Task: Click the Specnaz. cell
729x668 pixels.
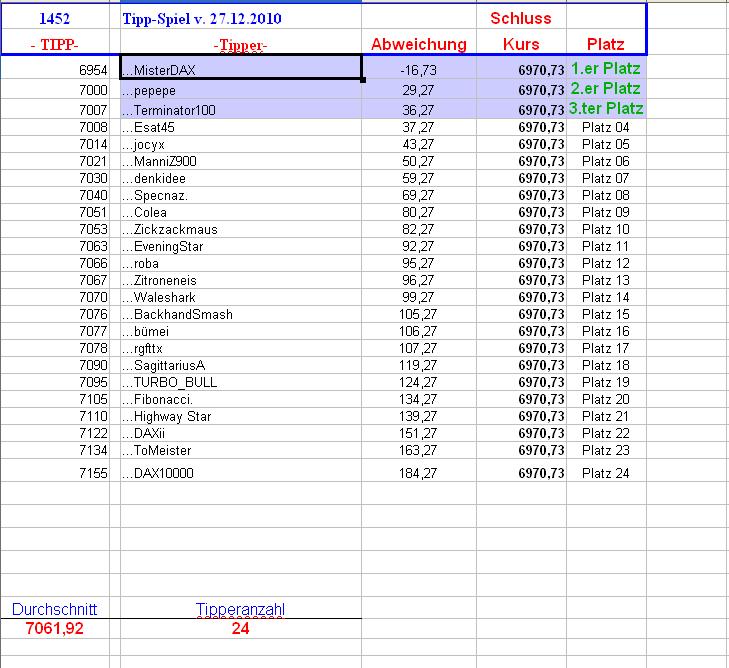Action: coord(241,195)
